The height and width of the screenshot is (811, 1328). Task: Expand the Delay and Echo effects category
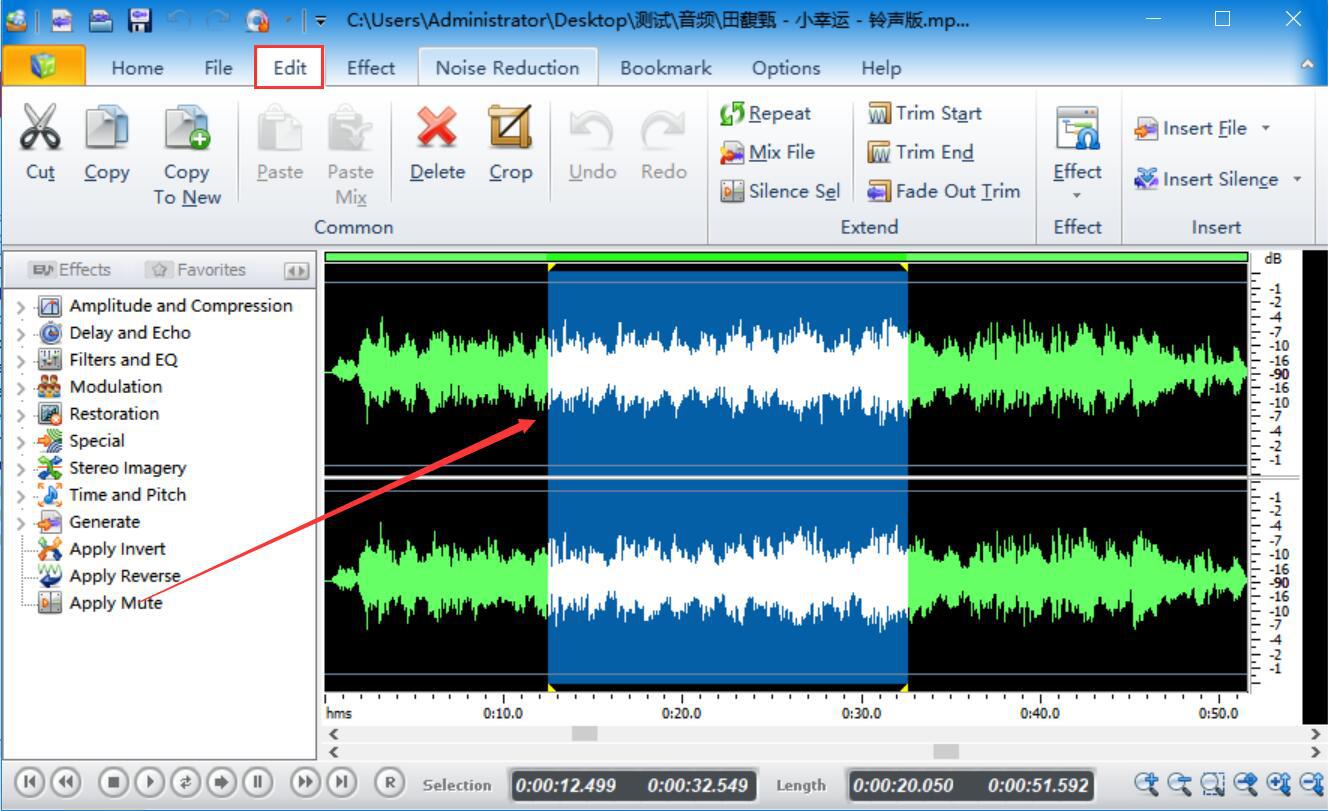(x=21, y=332)
